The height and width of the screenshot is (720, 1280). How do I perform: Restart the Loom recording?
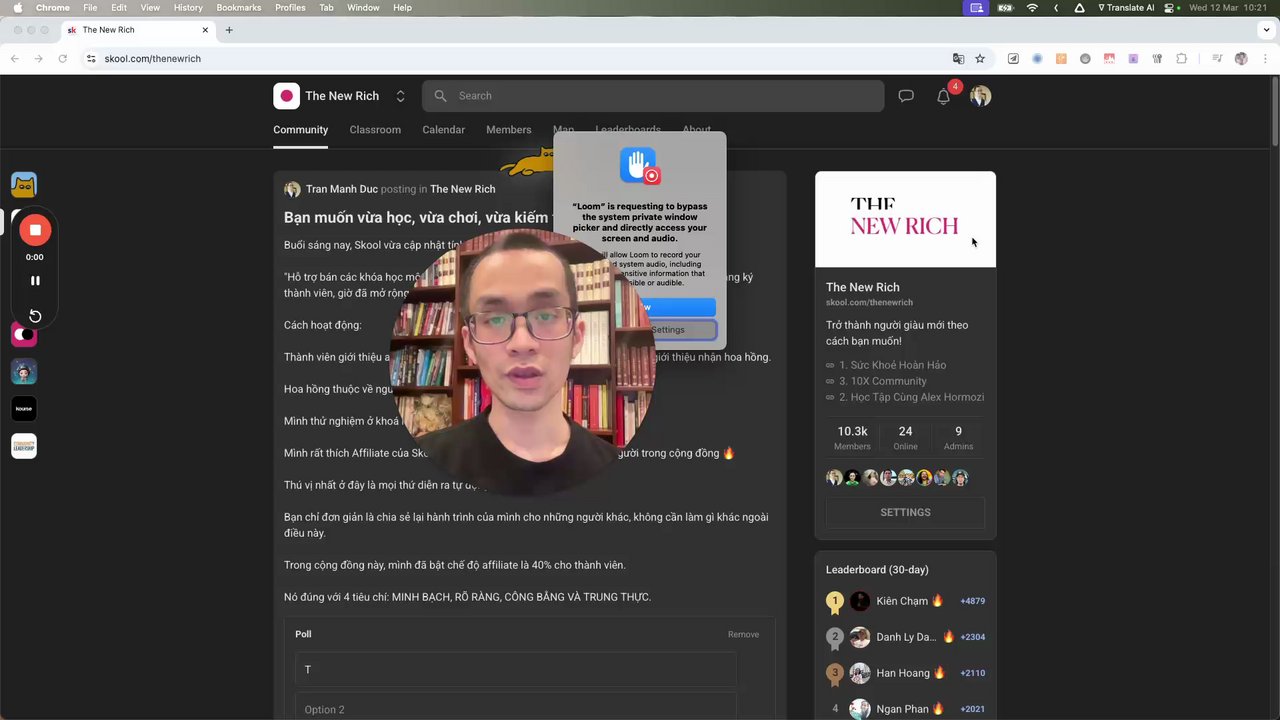[35, 316]
